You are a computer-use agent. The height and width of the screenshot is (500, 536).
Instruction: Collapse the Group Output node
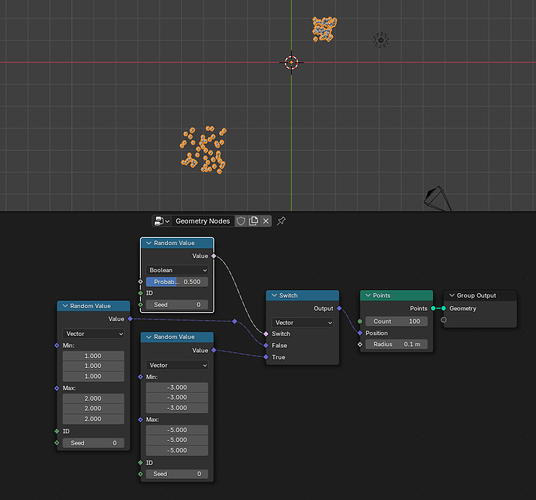point(452,295)
